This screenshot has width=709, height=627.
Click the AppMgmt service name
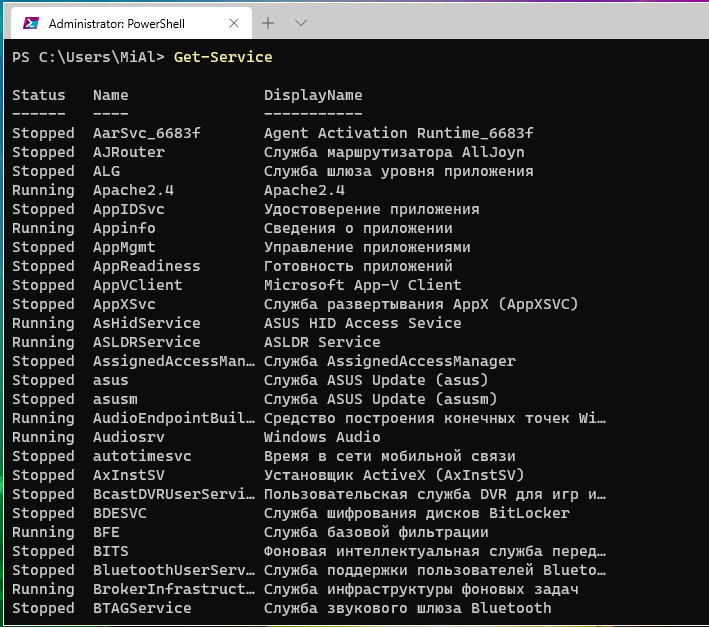click(124, 247)
